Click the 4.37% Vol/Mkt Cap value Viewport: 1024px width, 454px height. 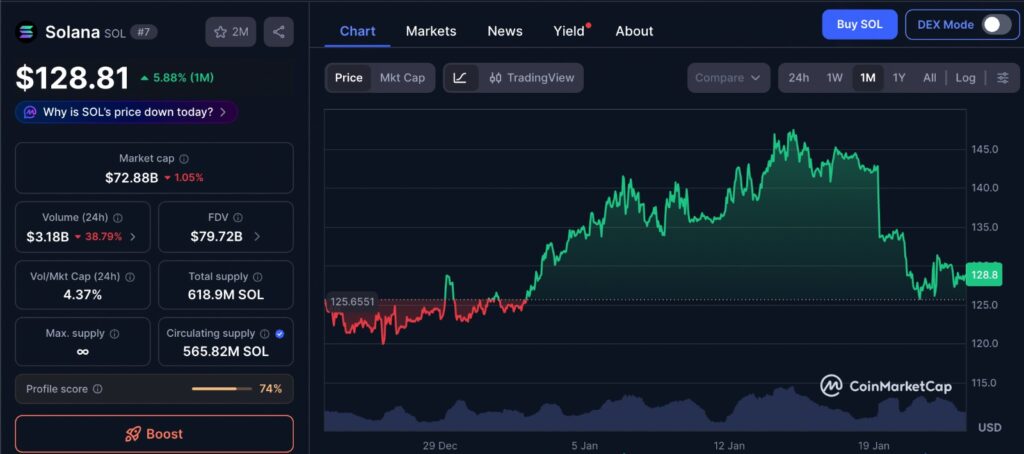coord(82,295)
